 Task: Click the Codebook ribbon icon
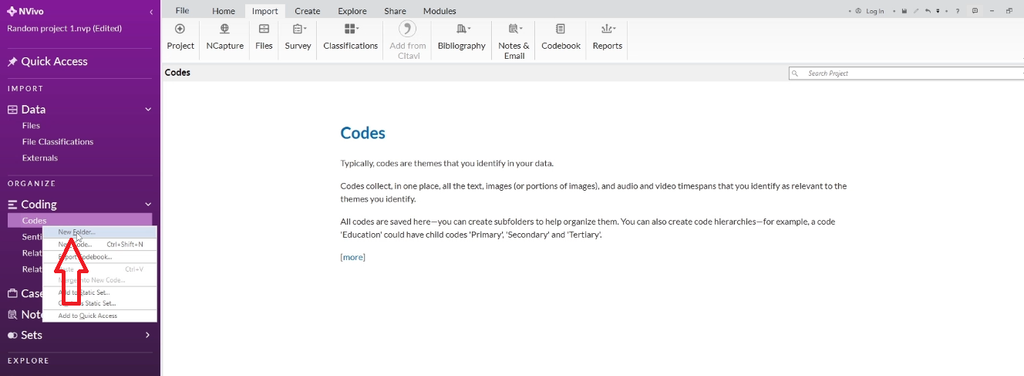tap(560, 29)
